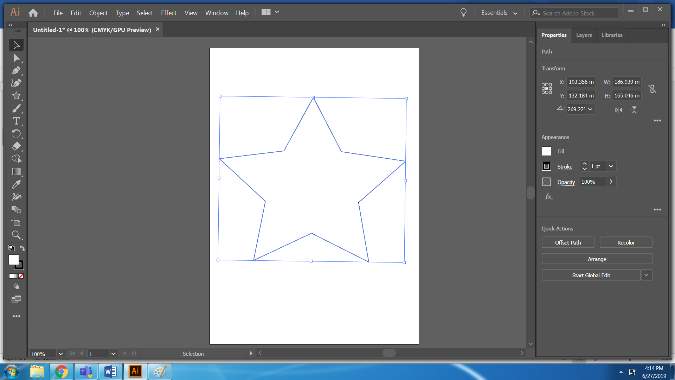Click the Search Adobe Stock field
Image resolution: width=675 pixels, height=380 pixels.
click(574, 13)
